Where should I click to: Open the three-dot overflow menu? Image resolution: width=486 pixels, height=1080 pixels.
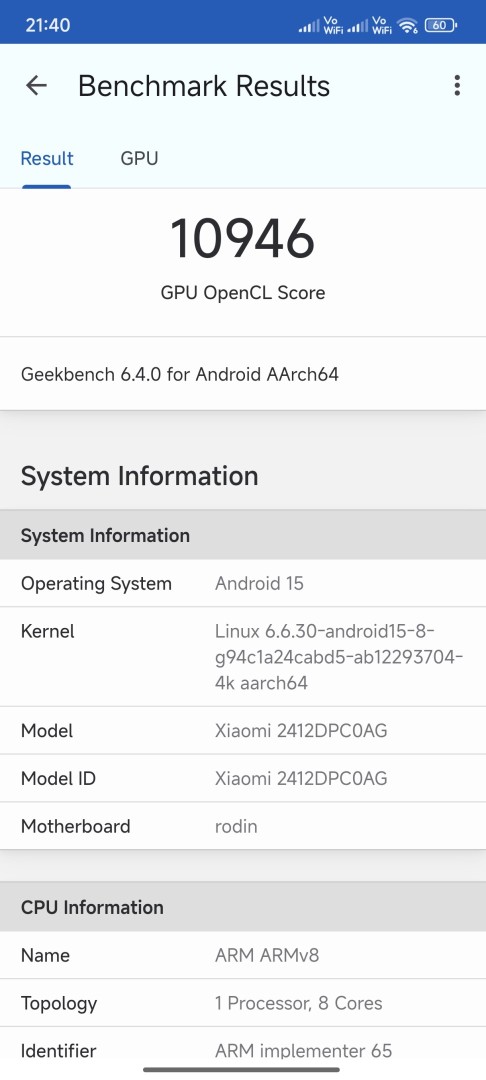456,85
